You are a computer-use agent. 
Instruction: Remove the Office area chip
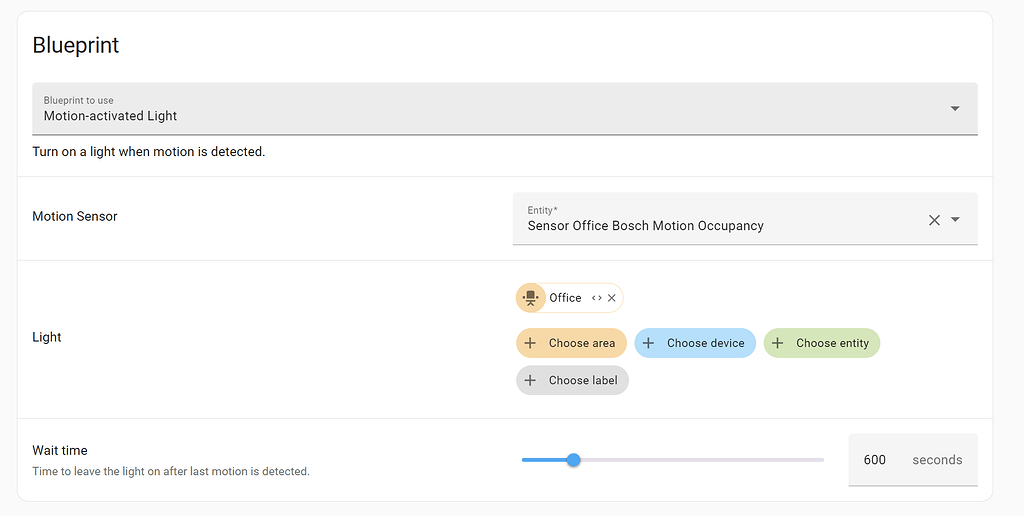coord(612,298)
